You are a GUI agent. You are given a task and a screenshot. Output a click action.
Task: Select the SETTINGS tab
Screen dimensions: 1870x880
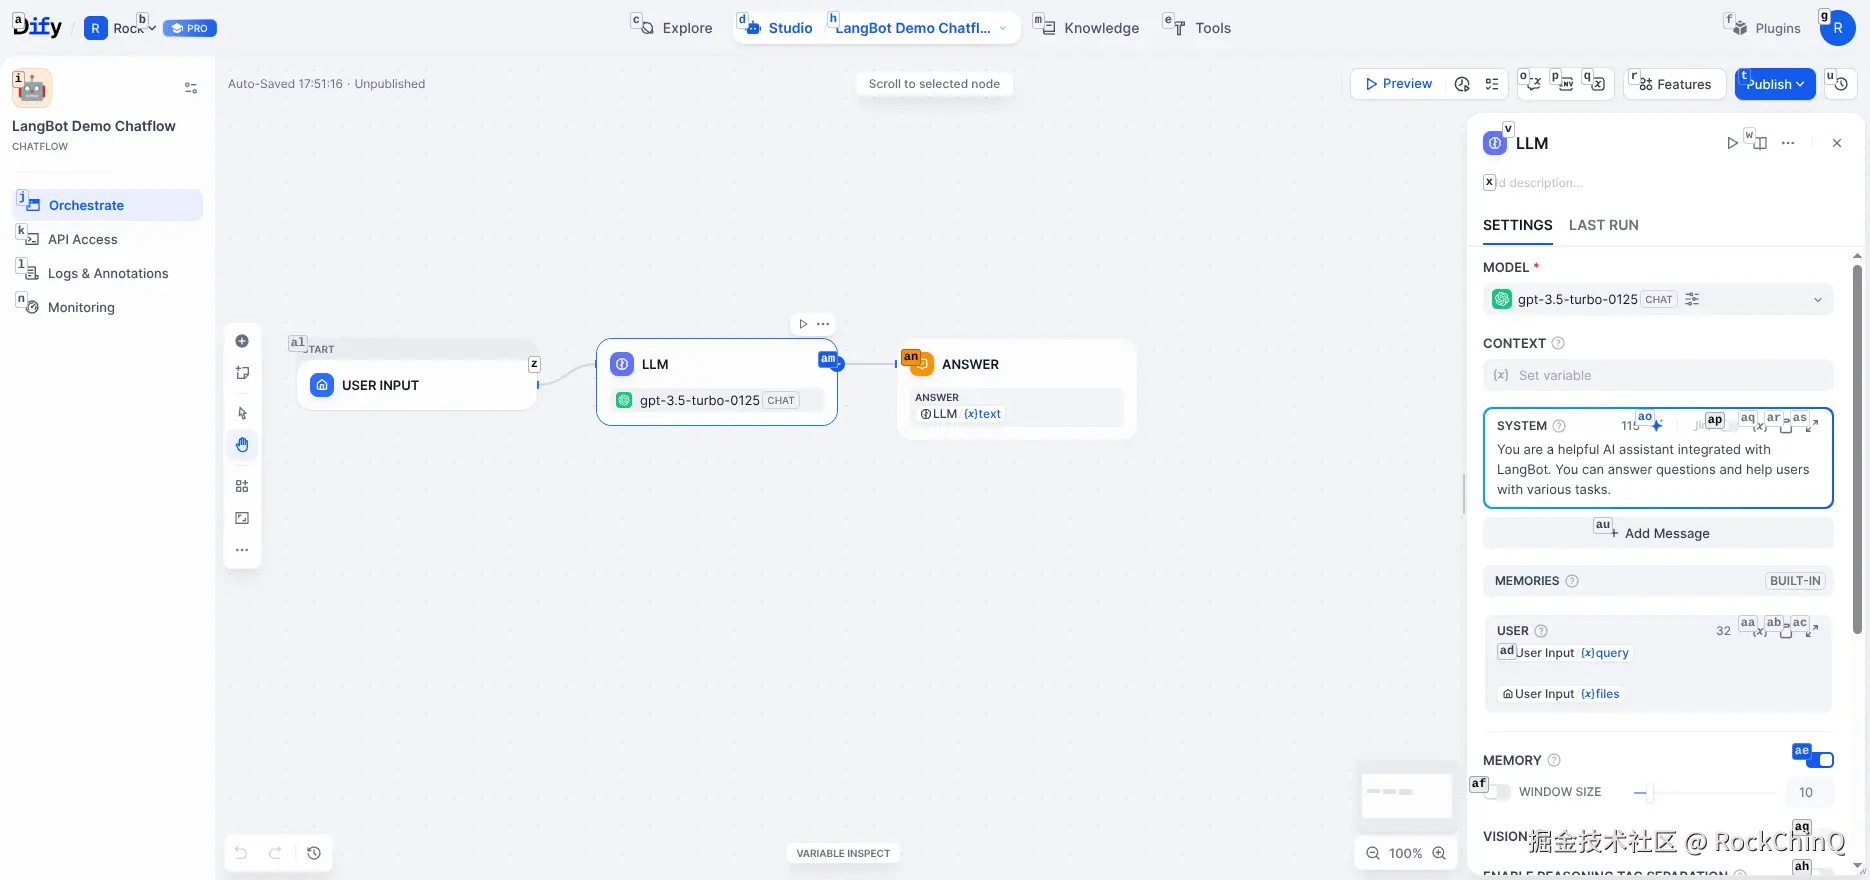(1517, 225)
